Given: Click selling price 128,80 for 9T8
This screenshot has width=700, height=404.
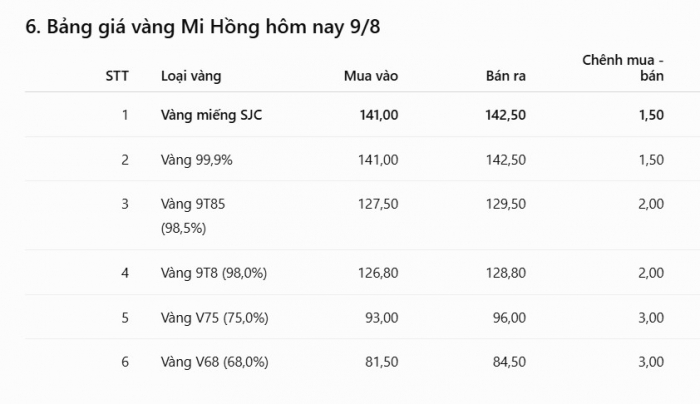Looking at the screenshot, I should tap(505, 273).
